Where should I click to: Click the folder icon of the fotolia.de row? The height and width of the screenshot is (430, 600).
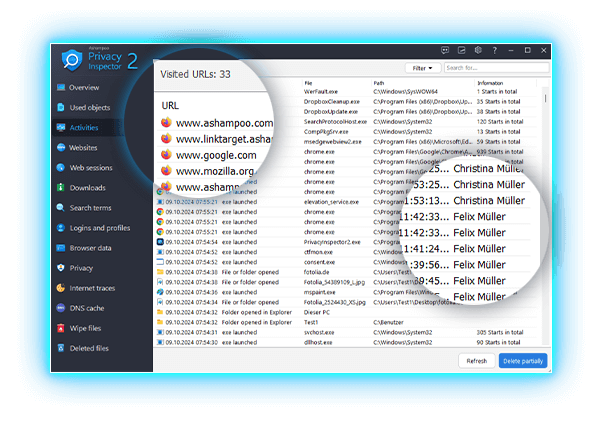pos(160,272)
